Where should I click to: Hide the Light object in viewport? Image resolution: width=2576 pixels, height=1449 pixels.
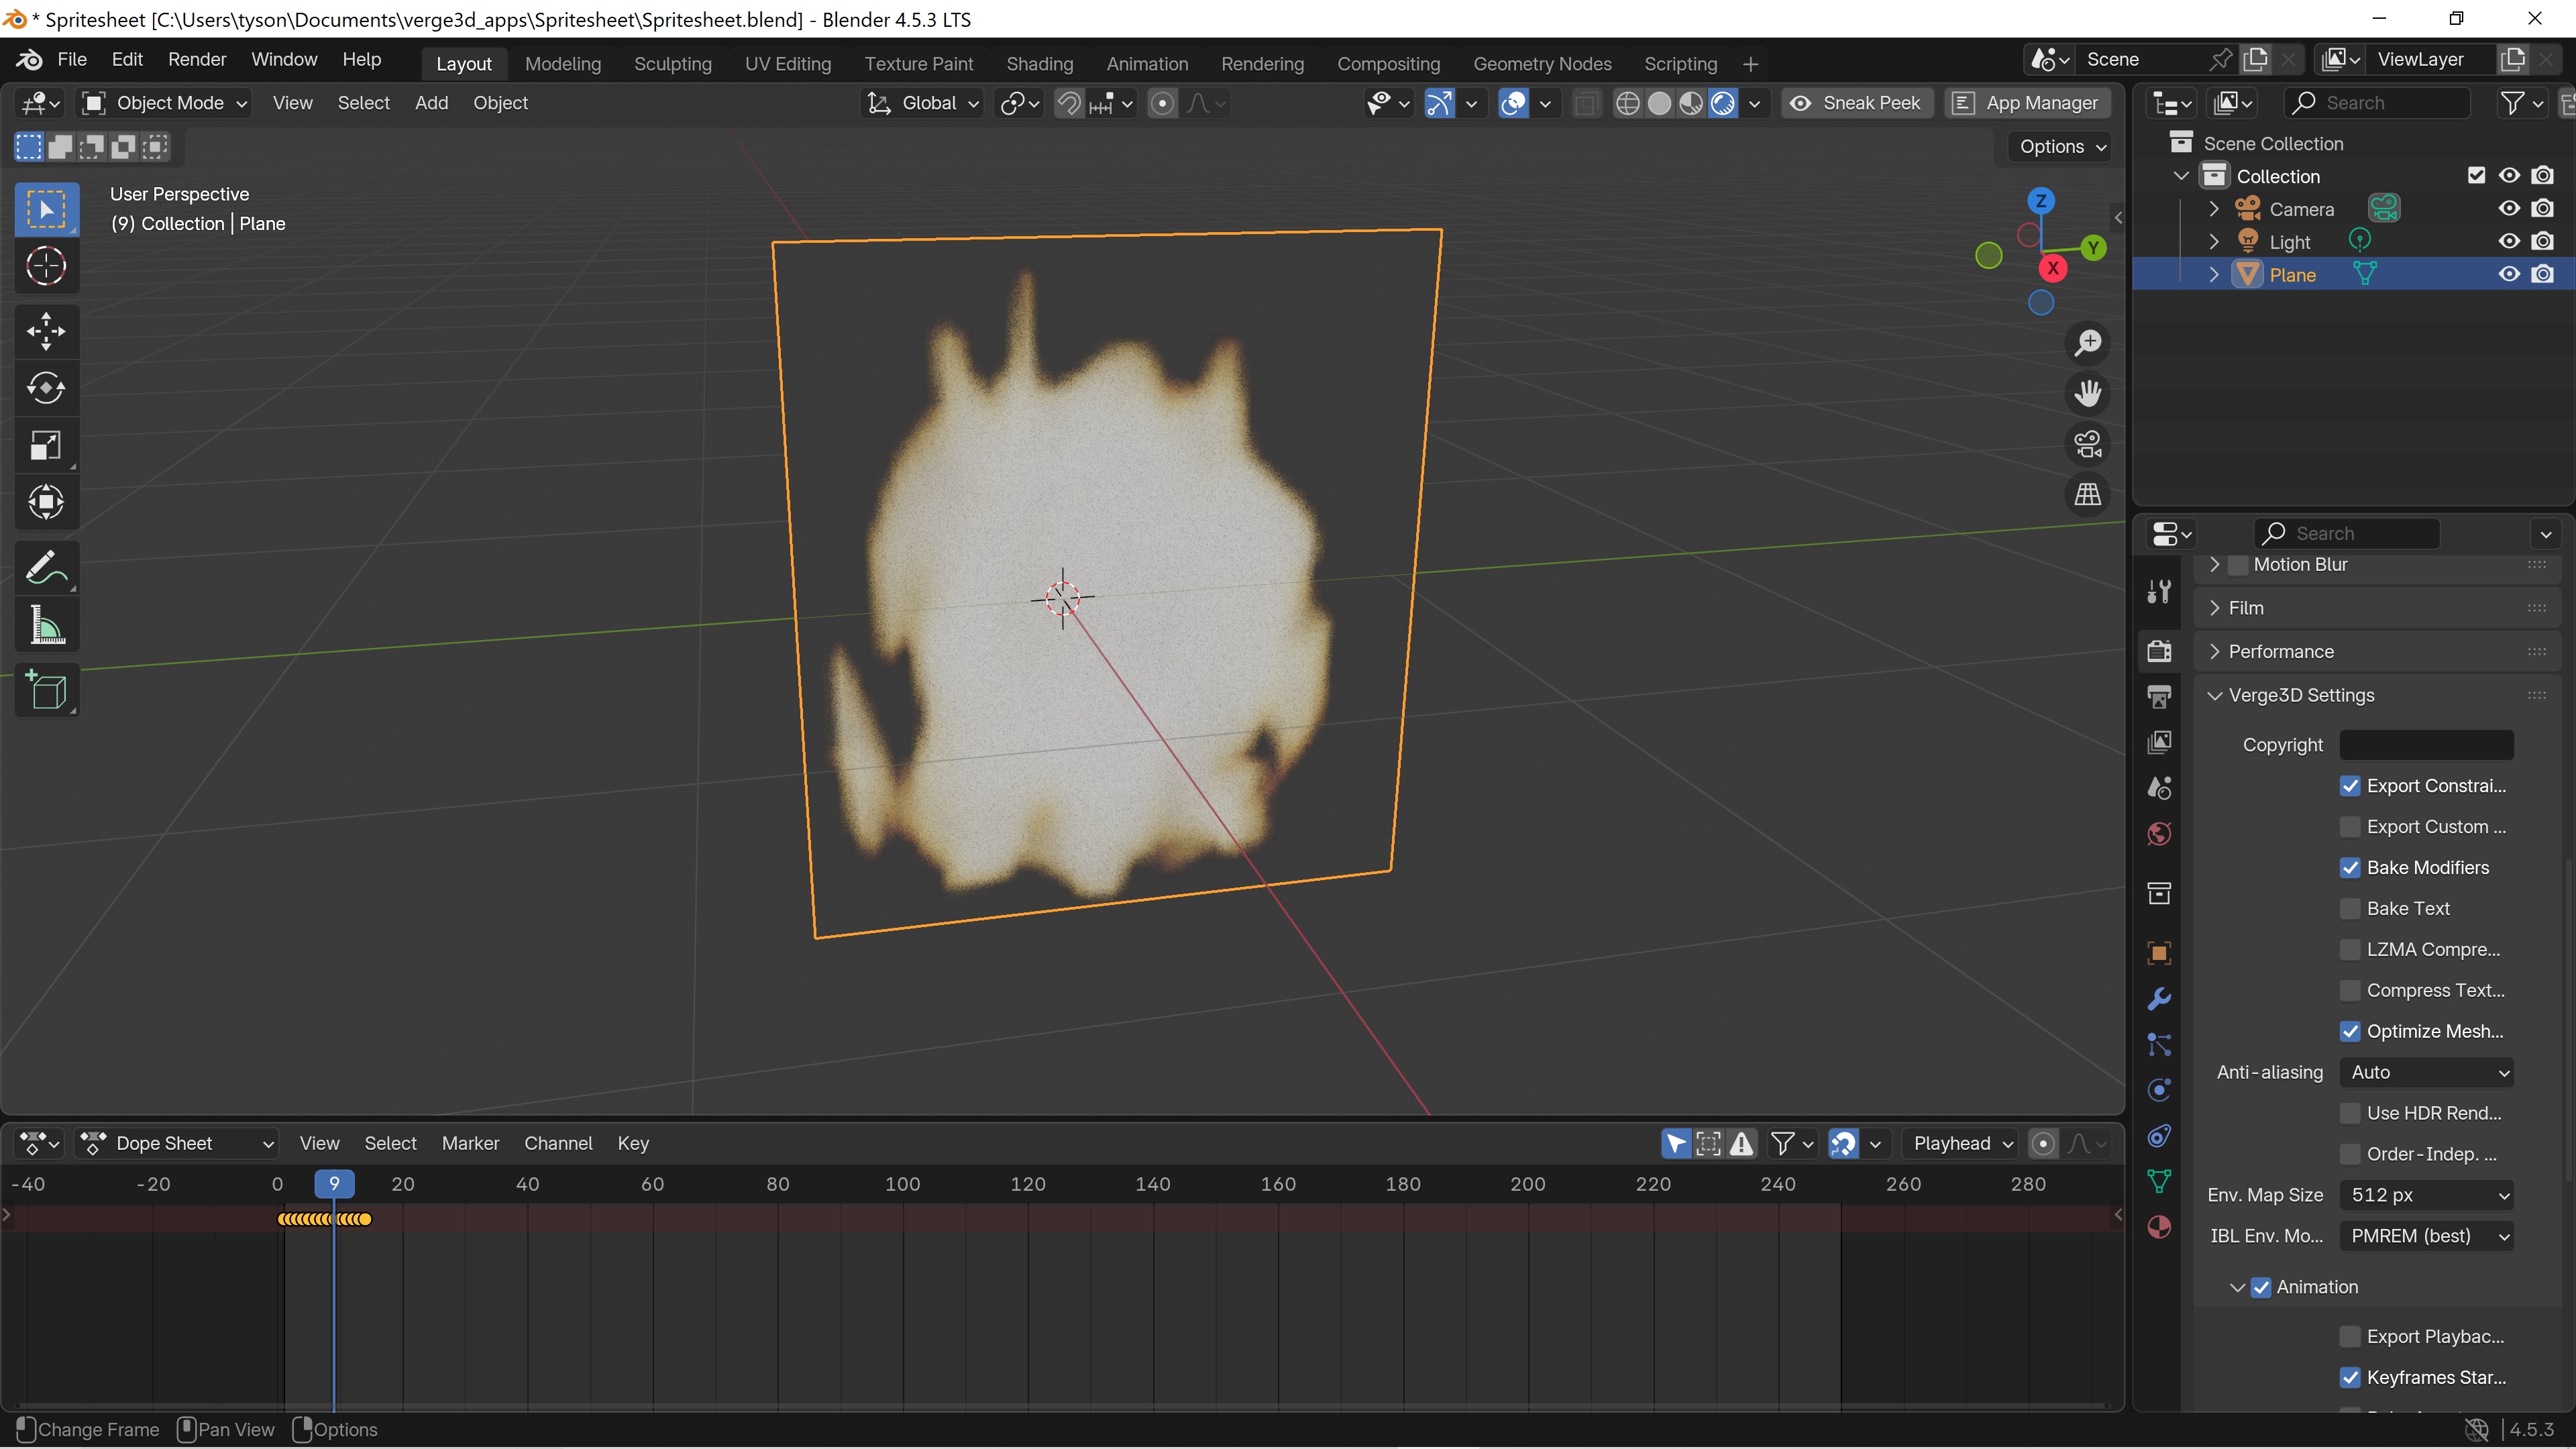click(x=2509, y=241)
